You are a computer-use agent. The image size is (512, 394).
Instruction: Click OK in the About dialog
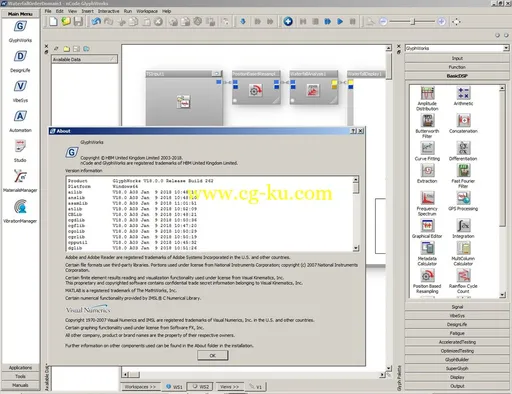click(213, 356)
